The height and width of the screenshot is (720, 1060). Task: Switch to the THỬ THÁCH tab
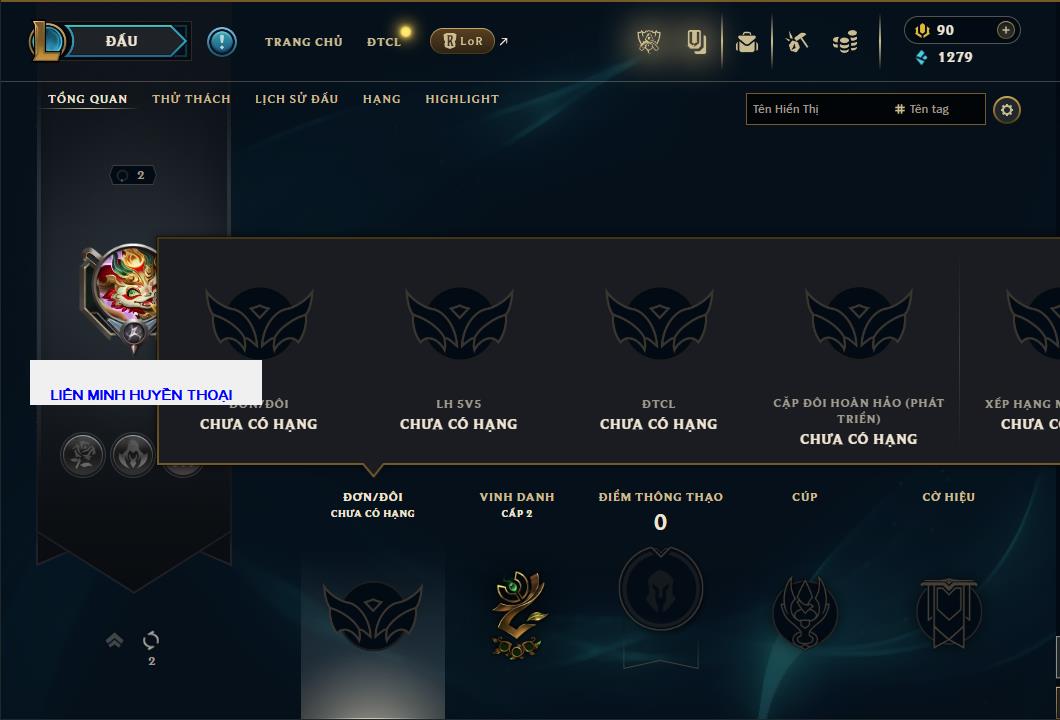(191, 99)
